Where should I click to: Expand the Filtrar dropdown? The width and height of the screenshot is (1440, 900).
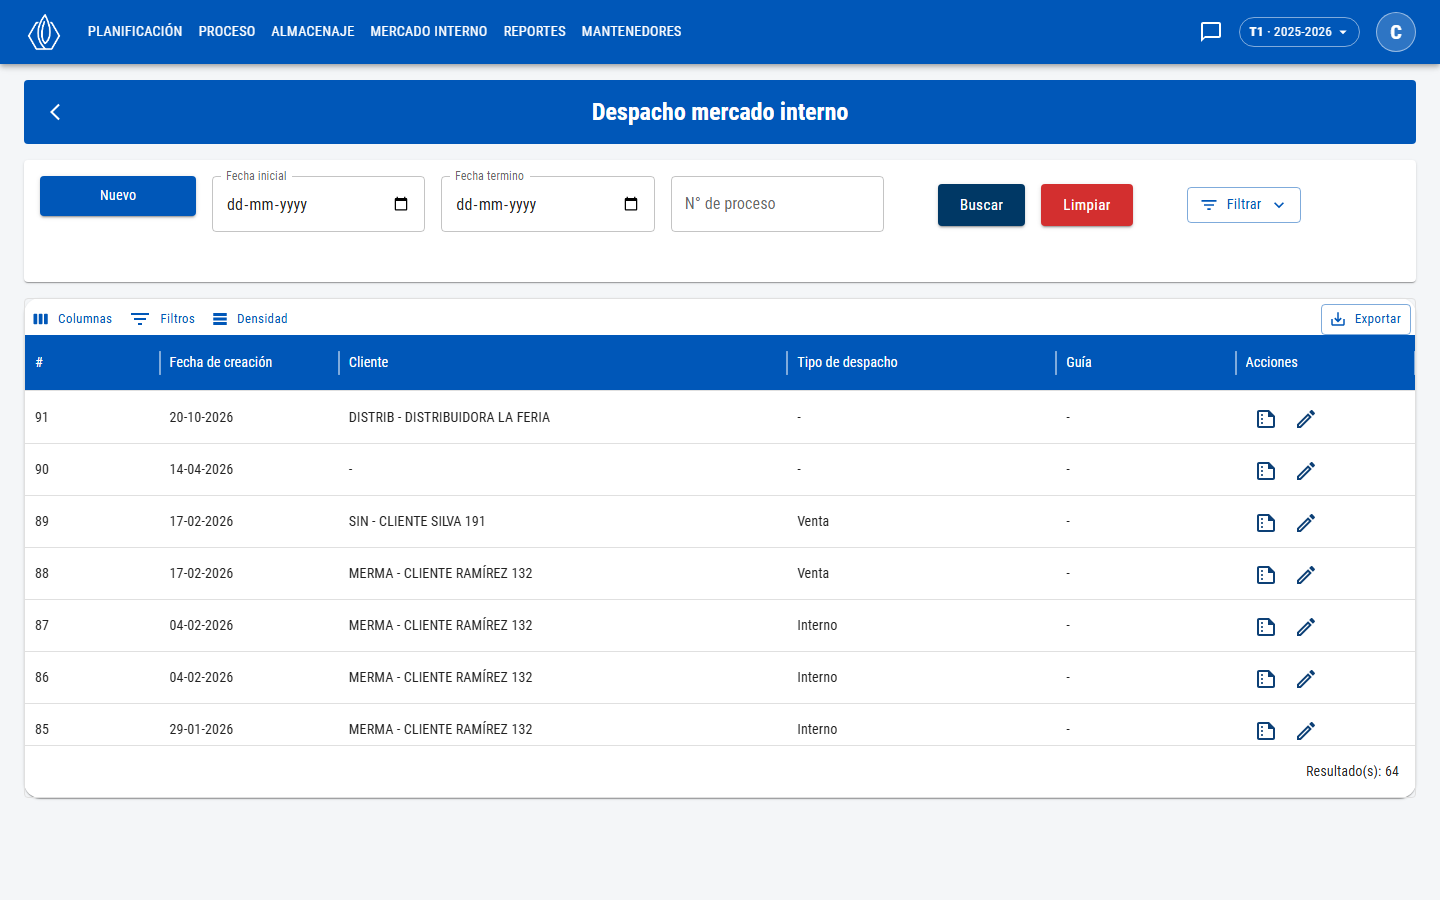point(1243,205)
